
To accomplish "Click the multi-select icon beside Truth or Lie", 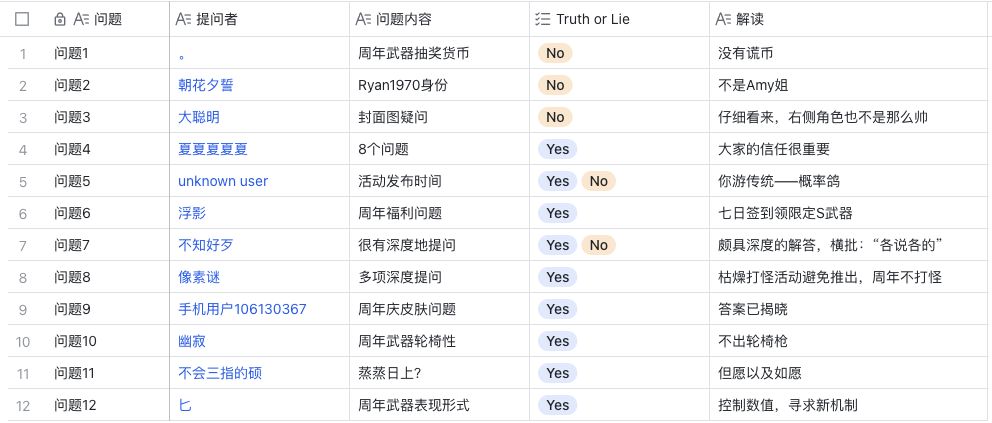I will point(543,19).
